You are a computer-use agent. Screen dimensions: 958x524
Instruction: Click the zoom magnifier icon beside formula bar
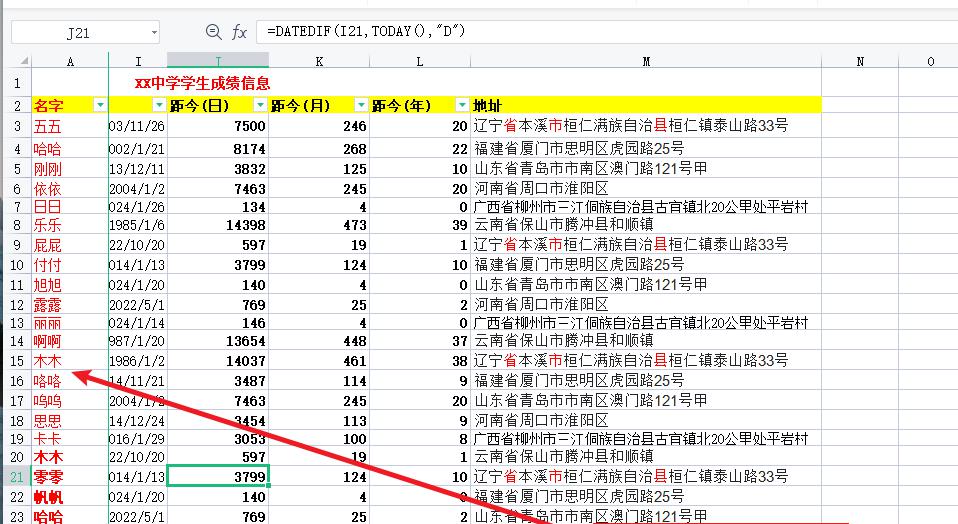point(213,32)
